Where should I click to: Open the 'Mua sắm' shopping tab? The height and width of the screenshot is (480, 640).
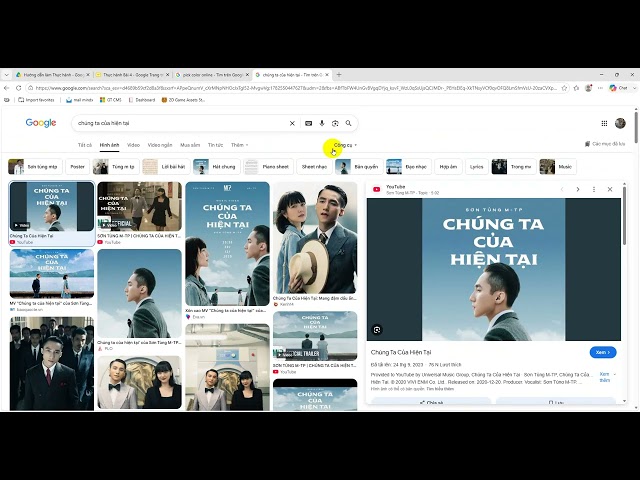click(x=190, y=145)
